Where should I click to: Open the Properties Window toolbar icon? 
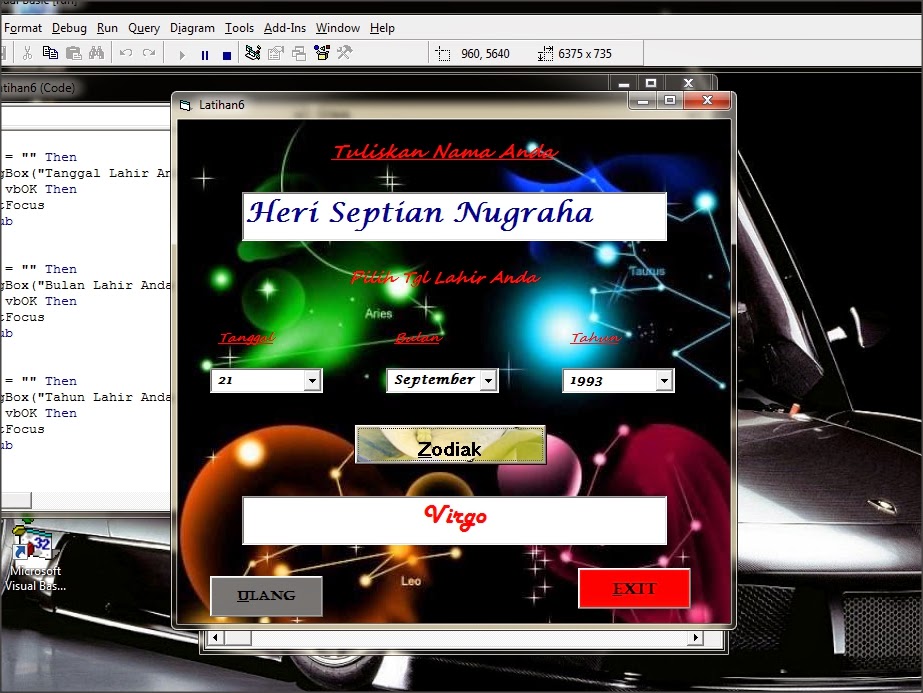click(x=274, y=53)
